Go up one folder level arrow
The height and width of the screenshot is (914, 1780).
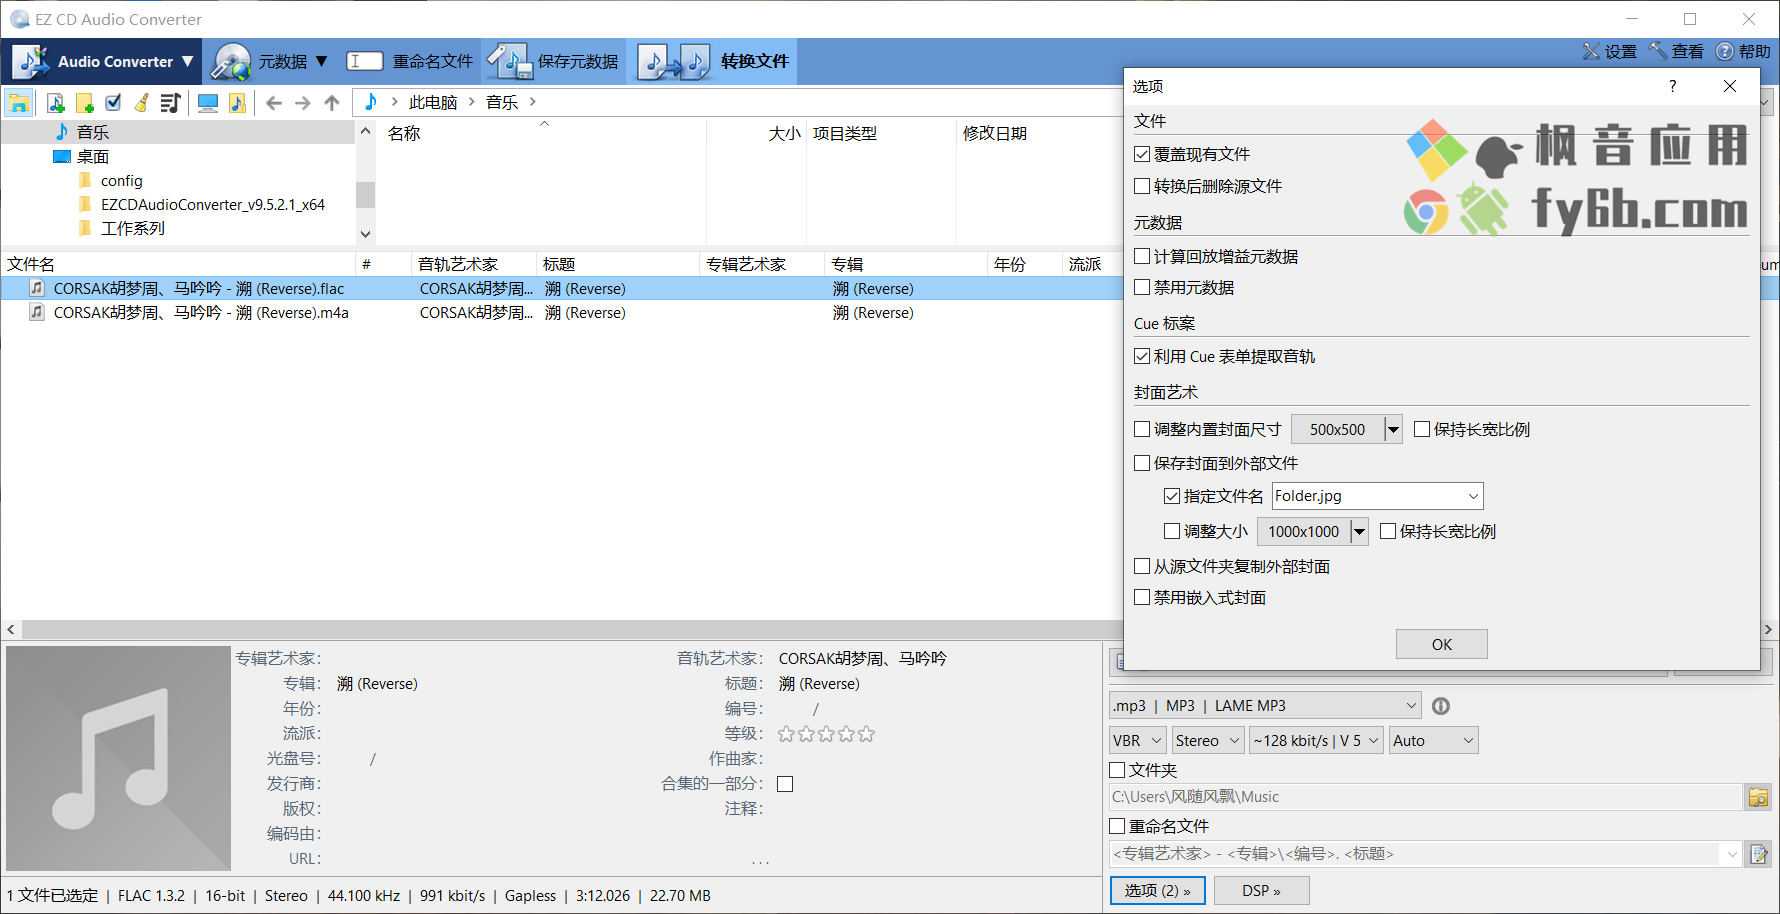pyautogui.click(x=332, y=102)
